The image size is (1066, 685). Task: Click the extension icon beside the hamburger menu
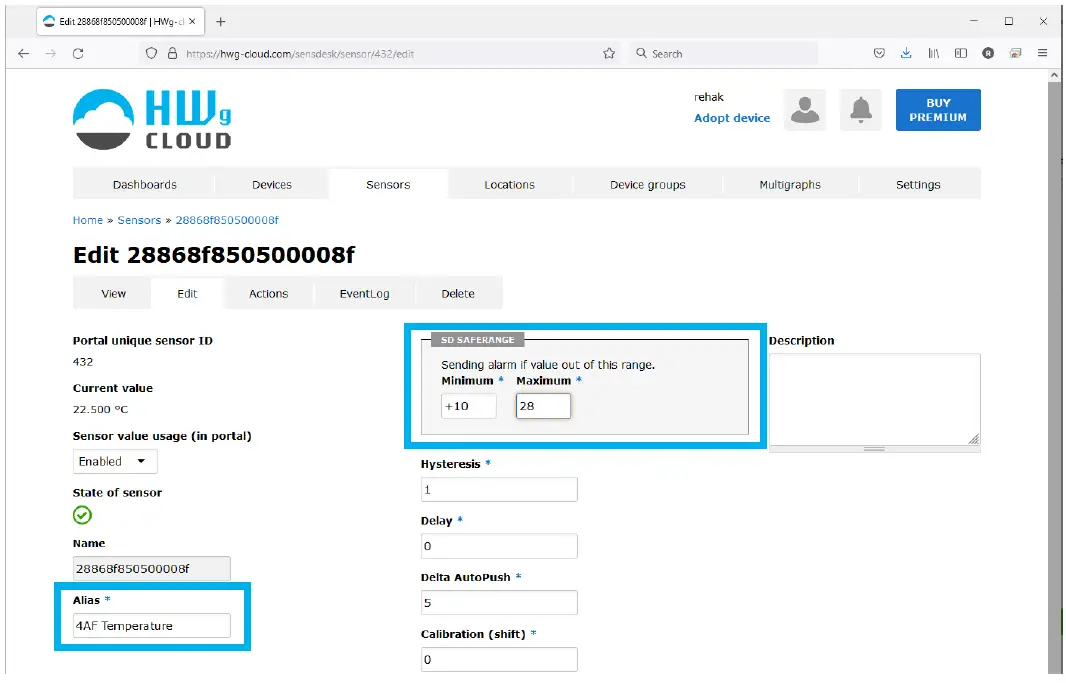click(1015, 53)
